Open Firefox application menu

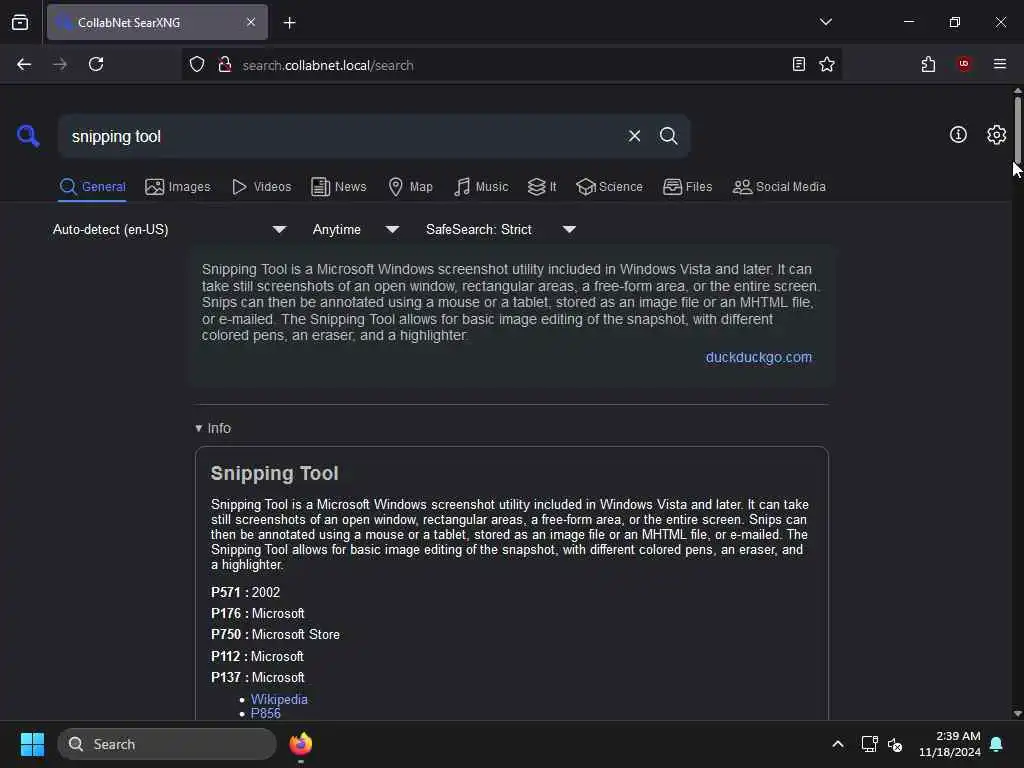tap(1000, 64)
